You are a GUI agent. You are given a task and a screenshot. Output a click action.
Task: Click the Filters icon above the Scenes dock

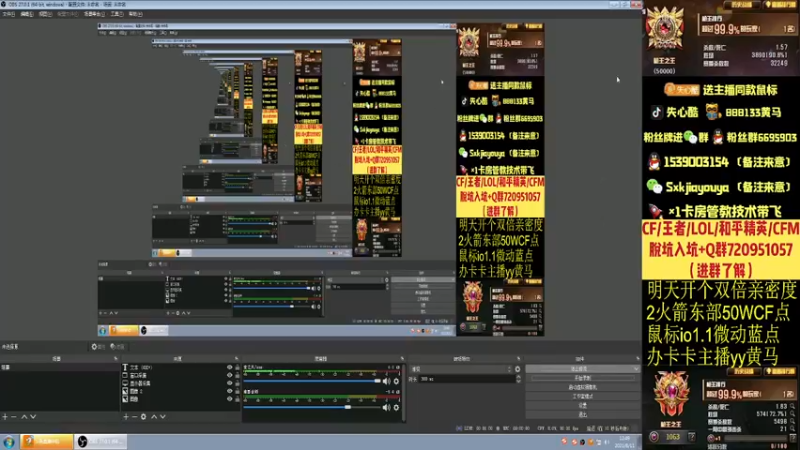click(117, 347)
